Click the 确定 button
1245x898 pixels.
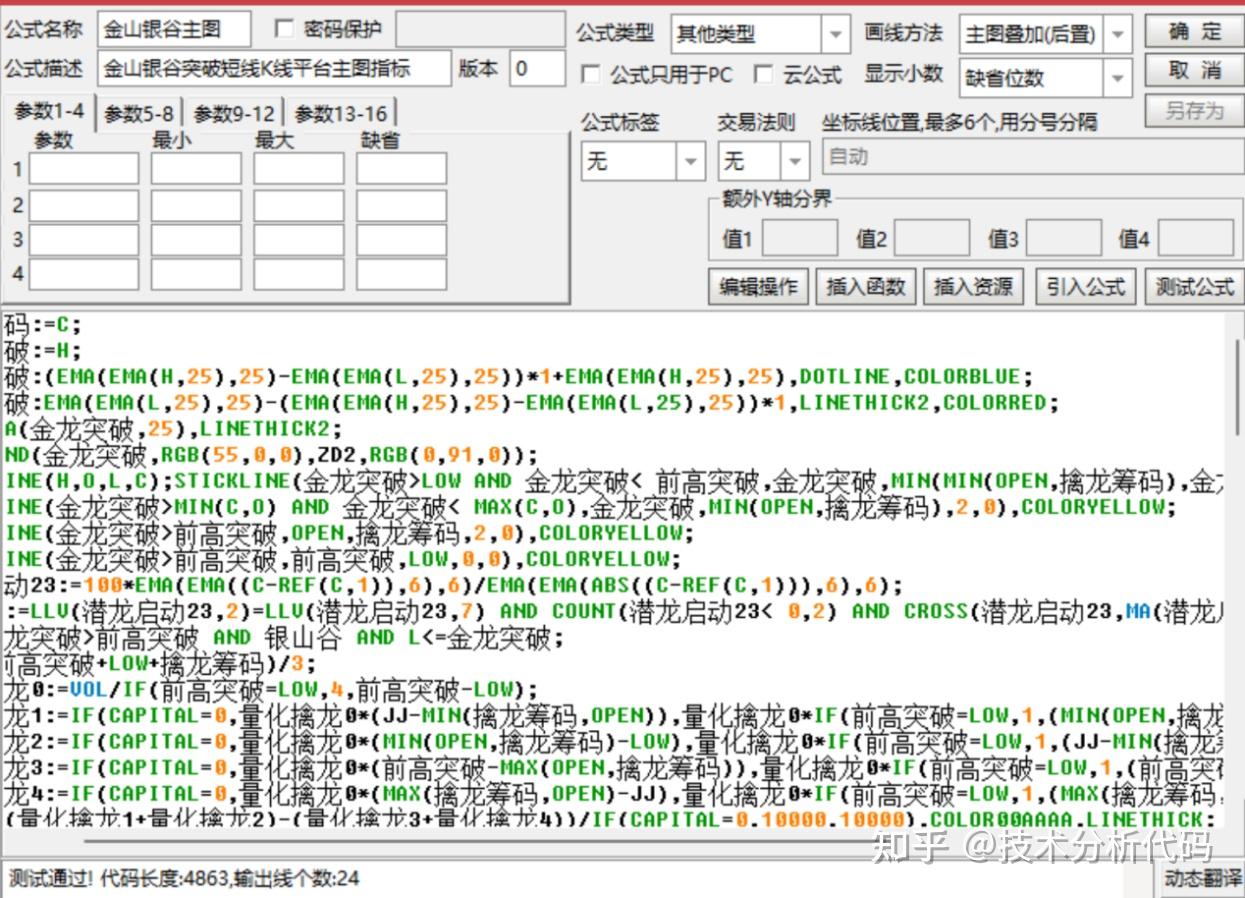click(1195, 31)
